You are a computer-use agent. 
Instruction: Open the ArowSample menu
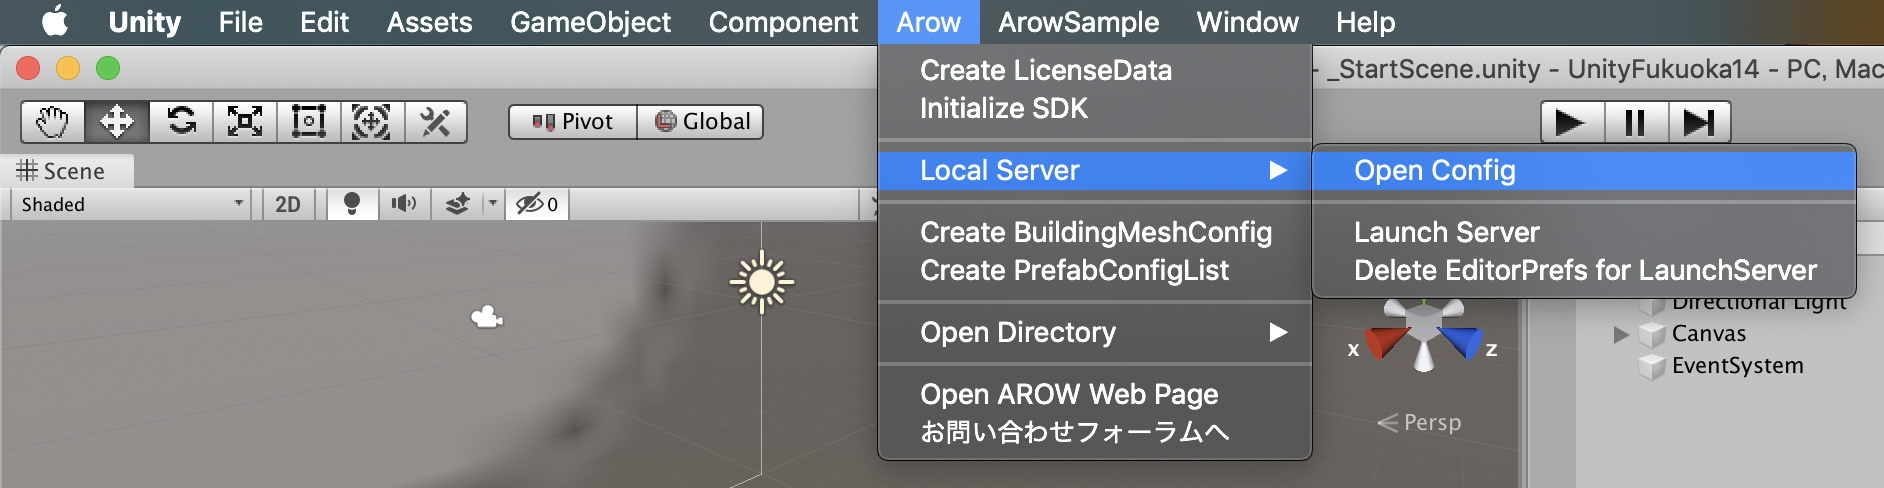[1079, 22]
